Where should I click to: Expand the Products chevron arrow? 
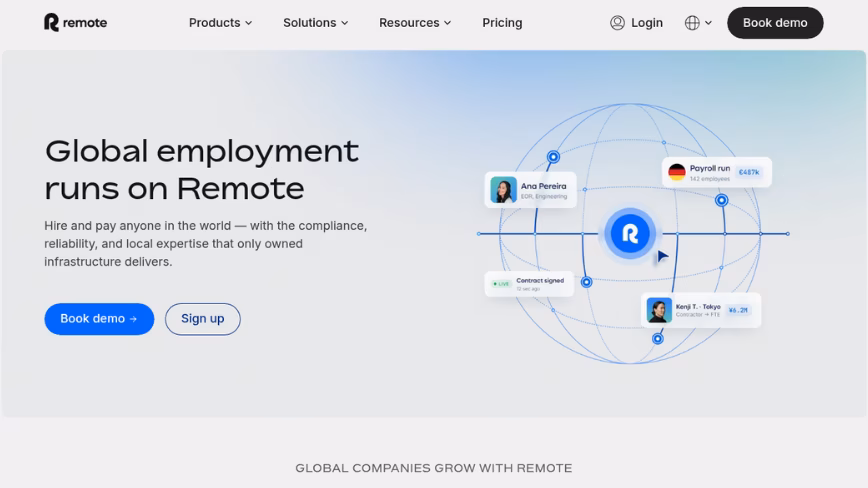249,23
